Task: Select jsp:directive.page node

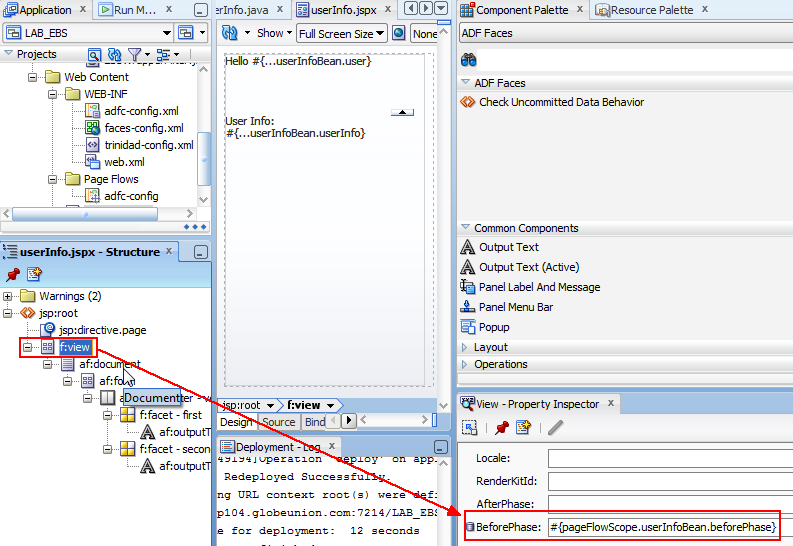Action: [103, 331]
